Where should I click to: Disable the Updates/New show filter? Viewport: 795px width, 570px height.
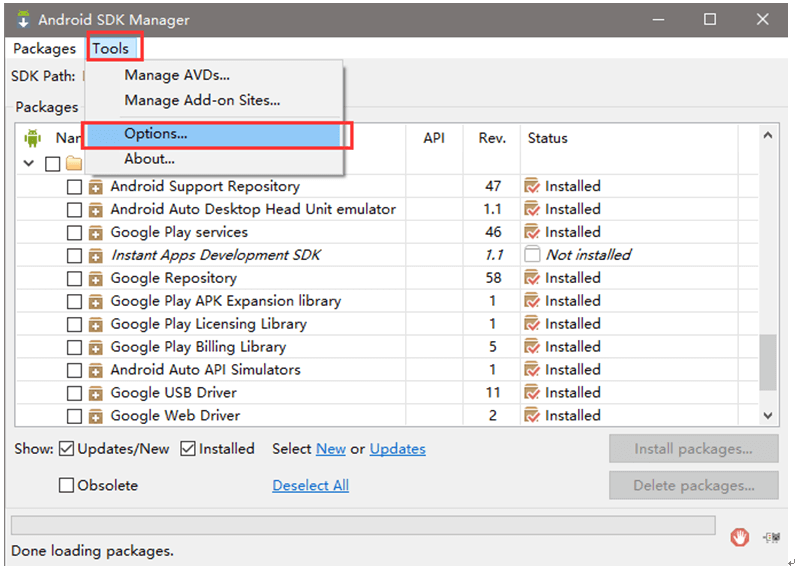click(66, 449)
